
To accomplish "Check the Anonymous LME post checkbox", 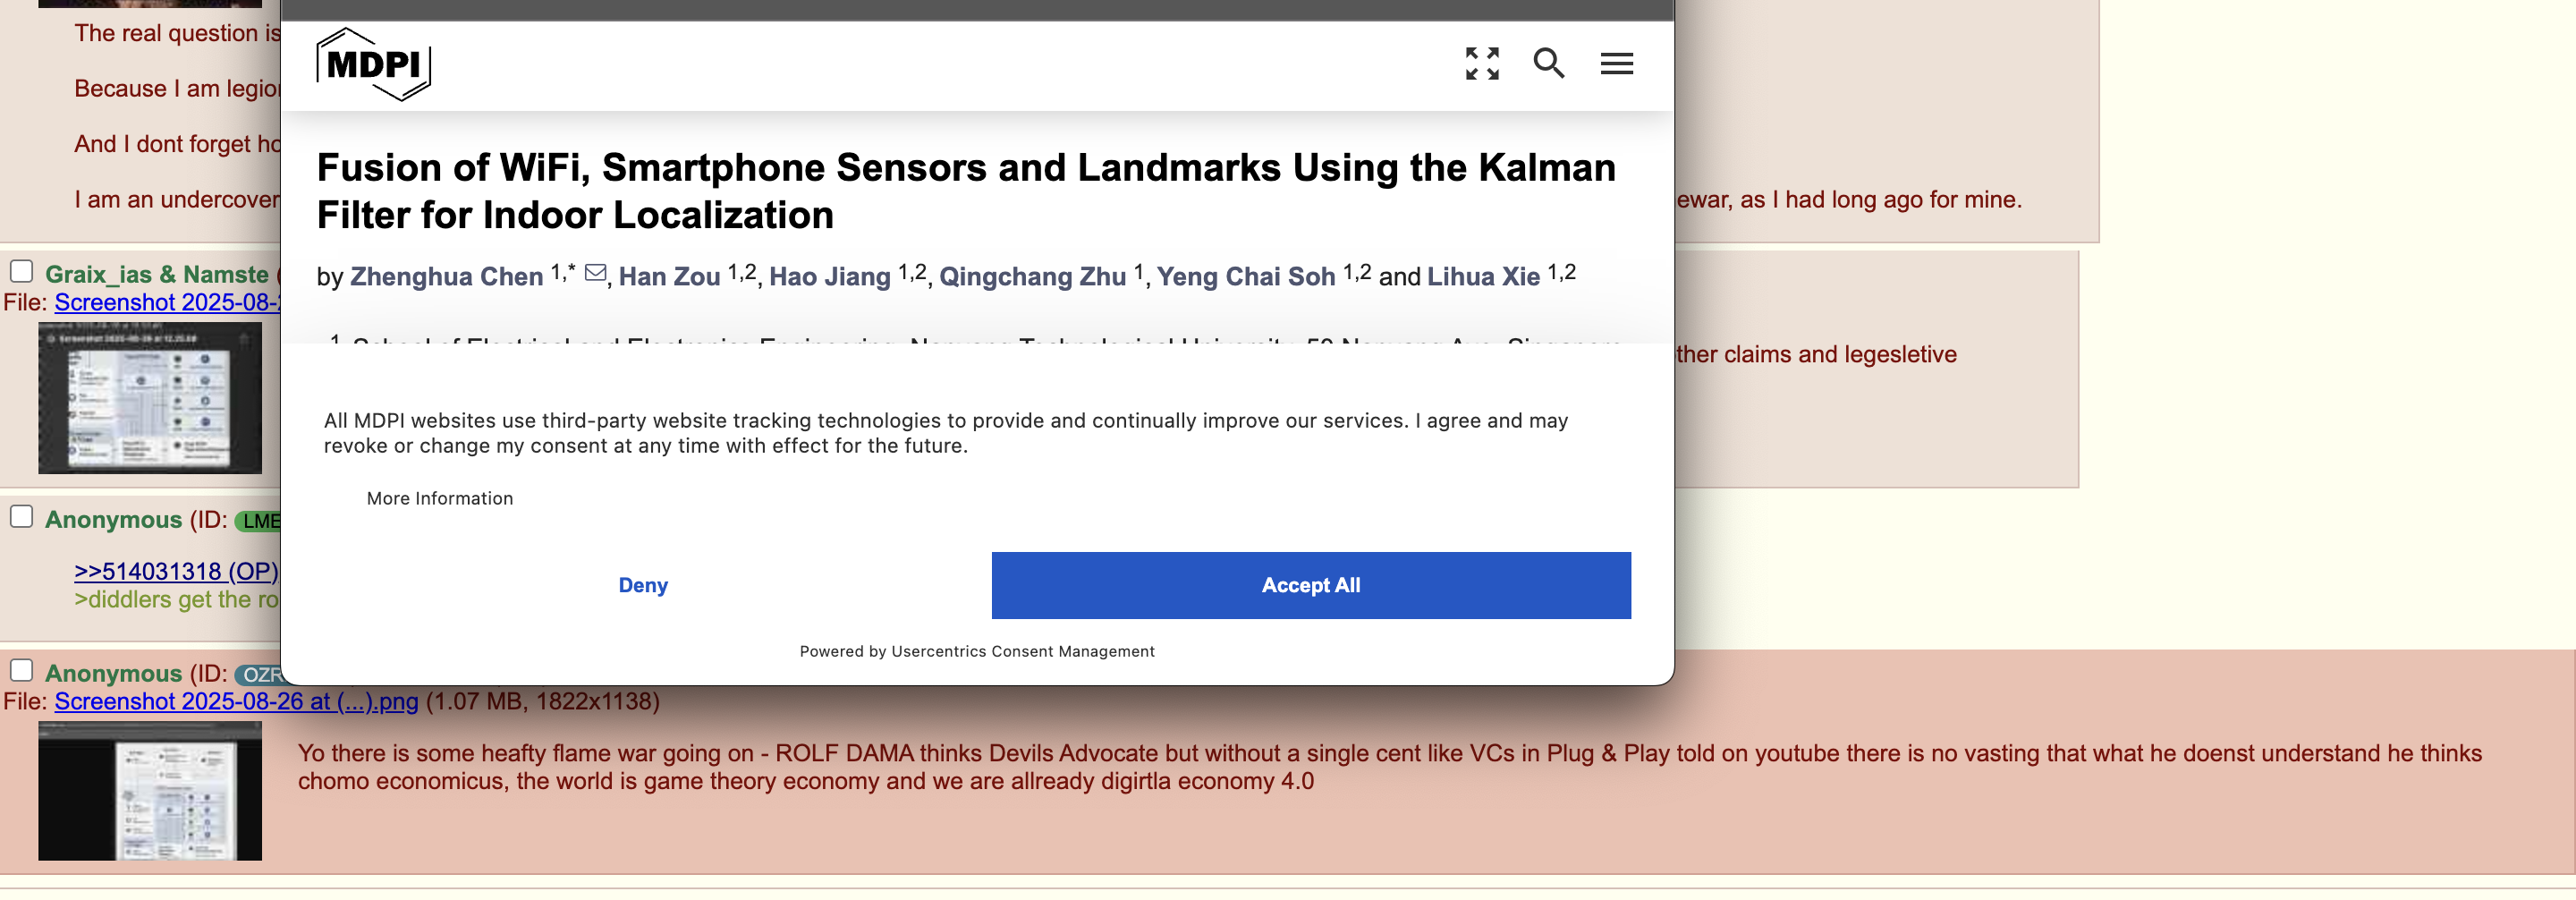I will click(x=22, y=517).
